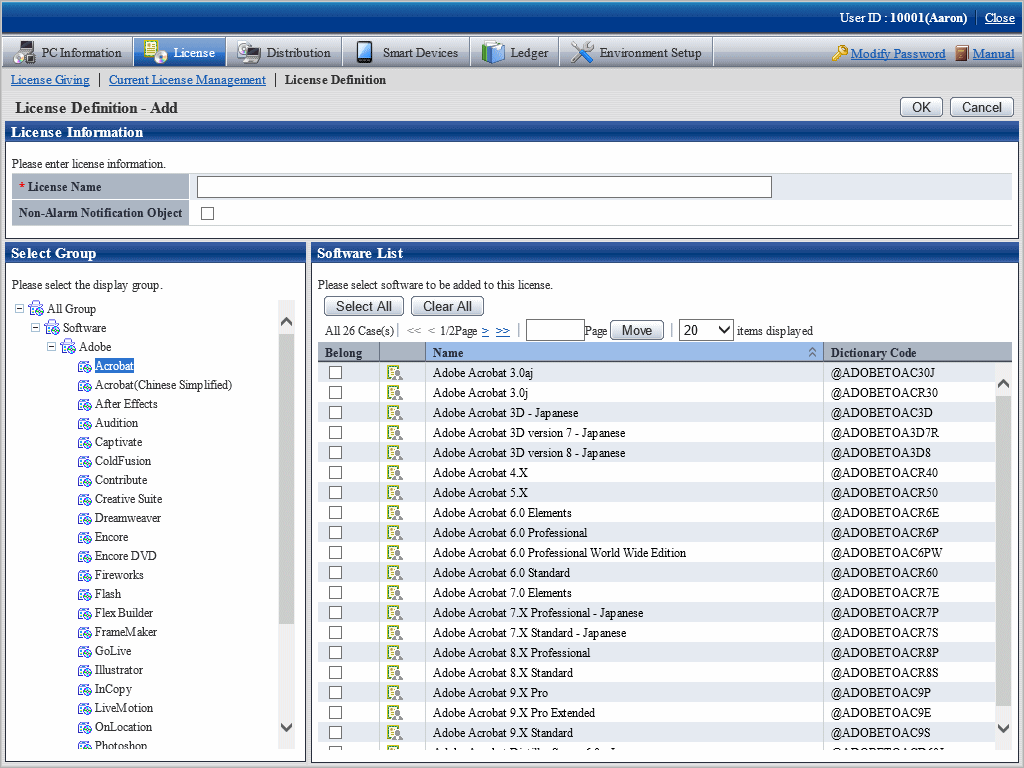Check the box for Adobe Acrobat 9.X Pro Extended
Viewport: 1024px width, 768px height.
[335, 712]
